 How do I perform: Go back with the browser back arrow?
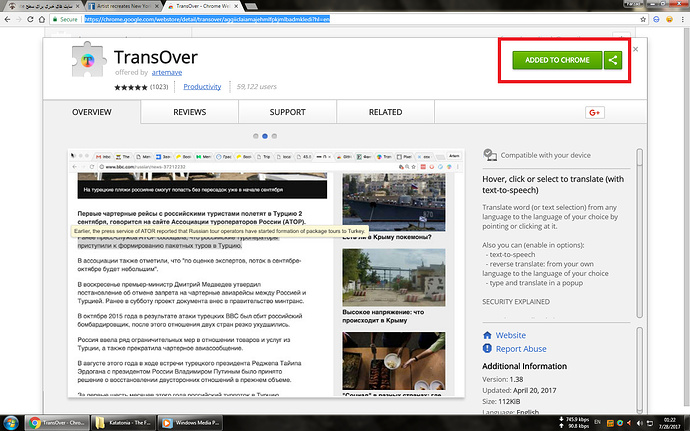click(7, 19)
